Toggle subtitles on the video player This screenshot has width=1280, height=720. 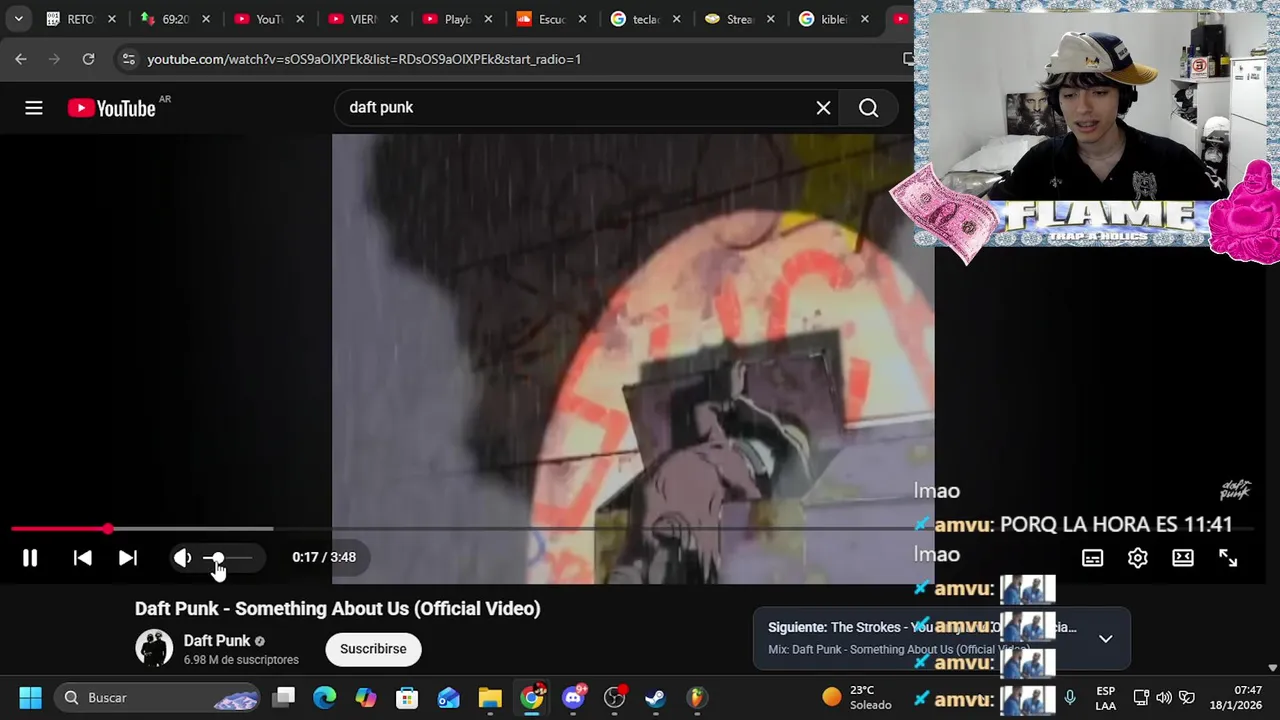pos(1092,558)
